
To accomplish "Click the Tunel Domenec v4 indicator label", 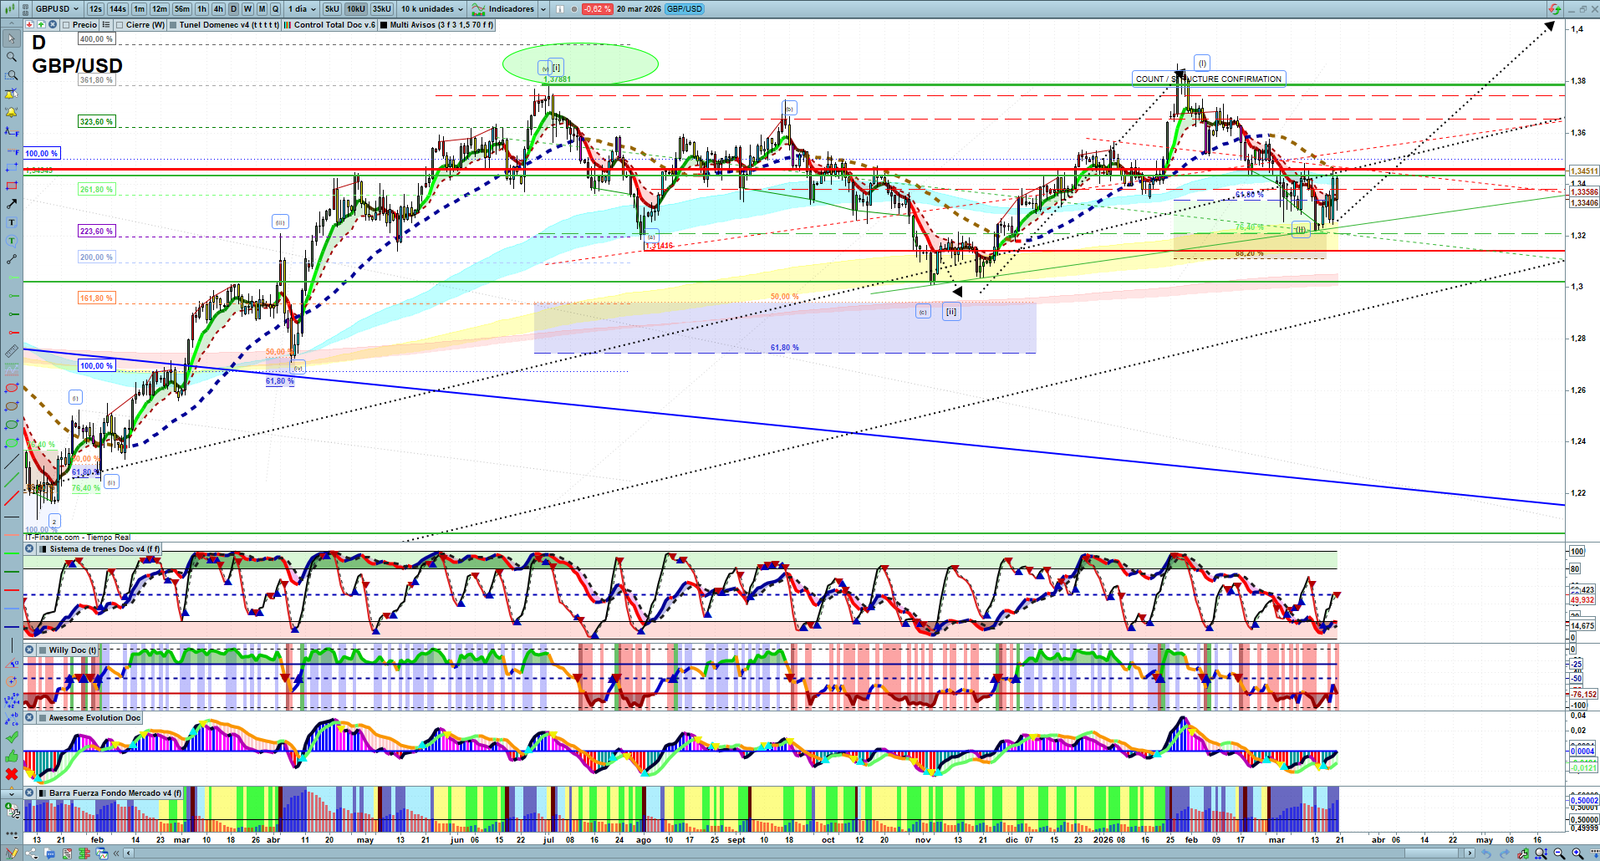I will click(x=229, y=25).
